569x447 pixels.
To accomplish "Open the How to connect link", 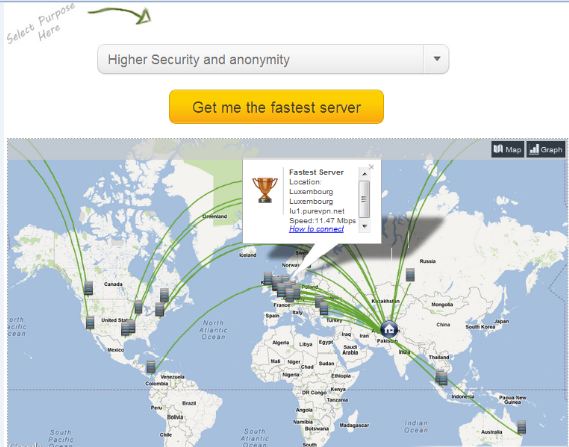I will click(x=316, y=229).
